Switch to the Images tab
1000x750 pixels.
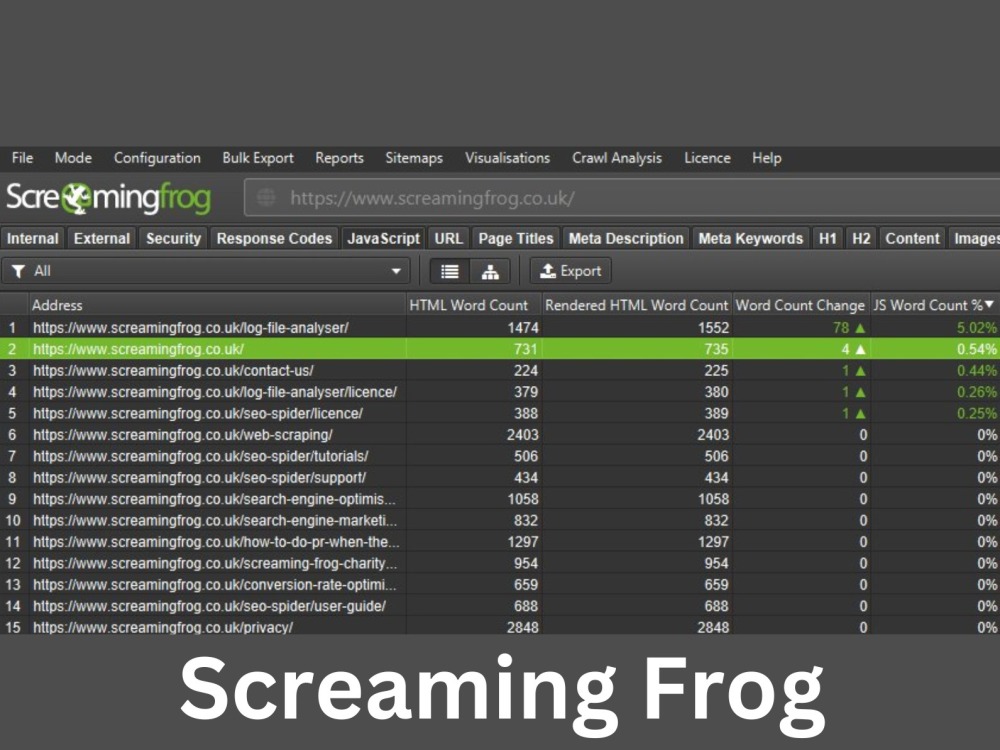tap(974, 239)
